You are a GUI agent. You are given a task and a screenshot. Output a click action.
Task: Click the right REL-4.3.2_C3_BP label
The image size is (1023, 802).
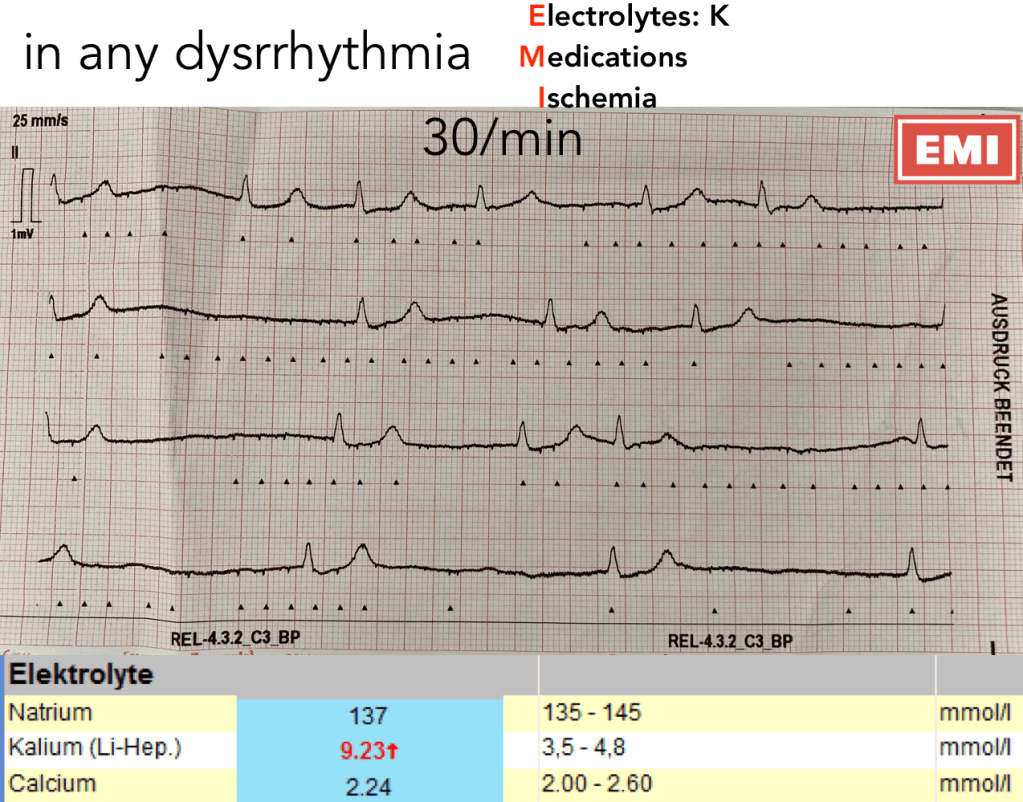[730, 640]
